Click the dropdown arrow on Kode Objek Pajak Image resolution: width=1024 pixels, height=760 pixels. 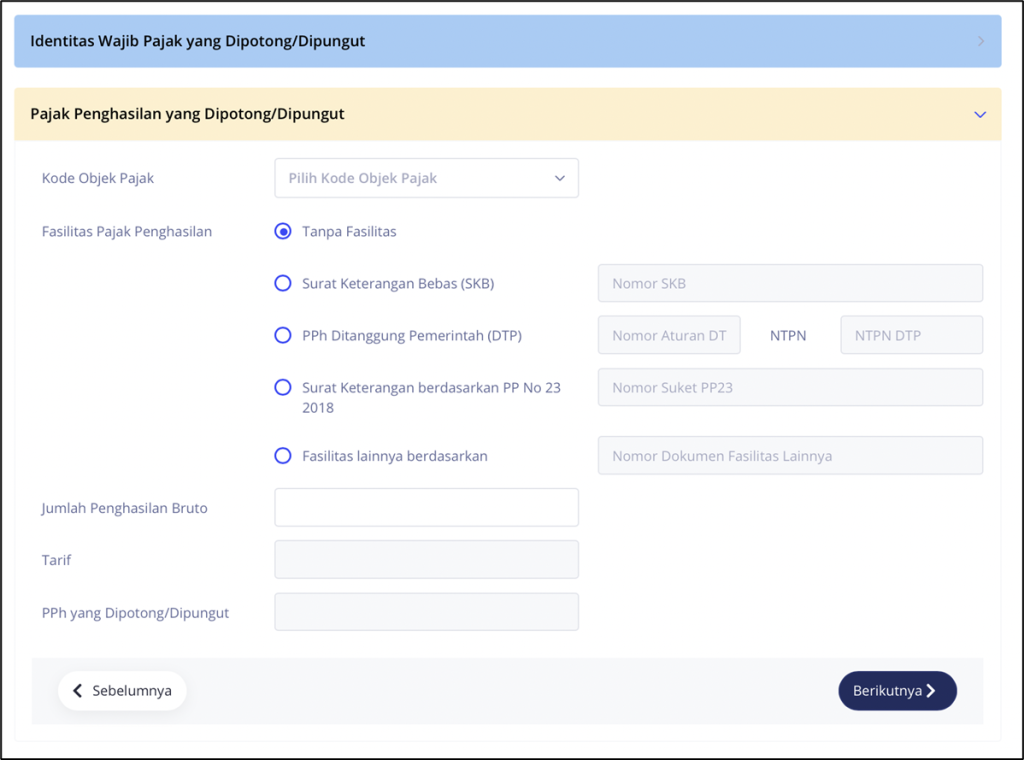coord(560,177)
